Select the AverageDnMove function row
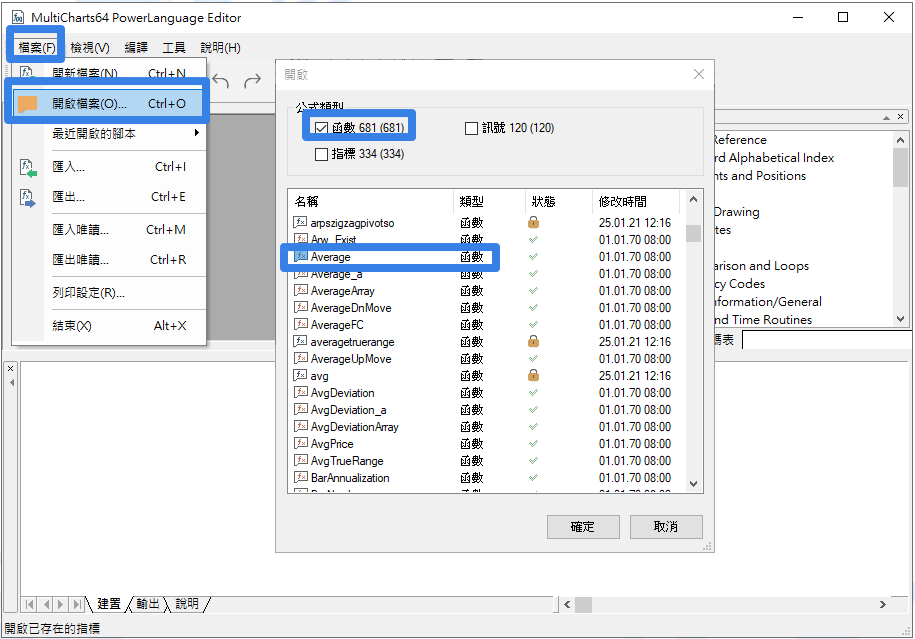Viewport: 915px width, 639px height. click(x=486, y=308)
